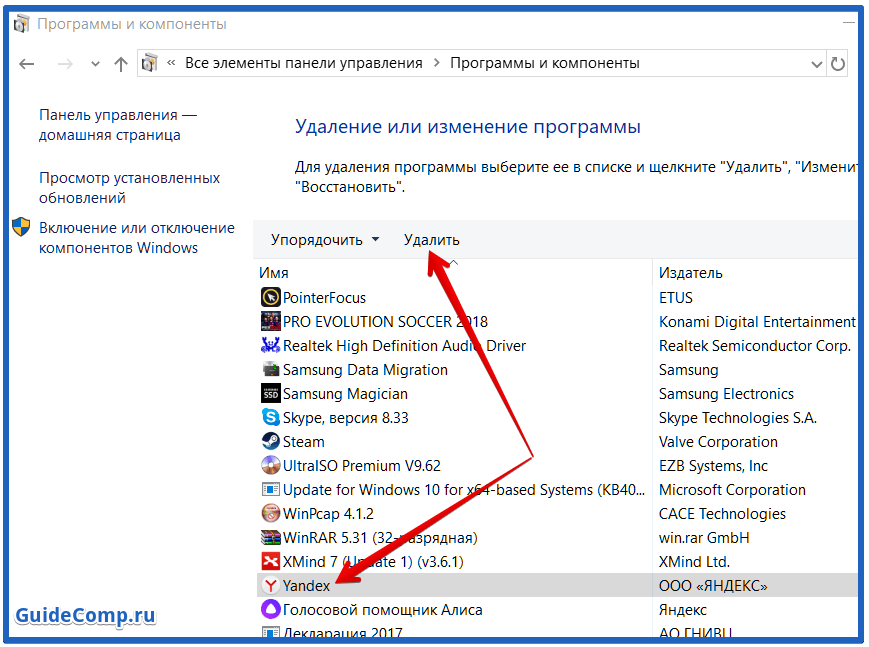Click the XMind 7 icon
This screenshot has width=869, height=647.
[270, 562]
